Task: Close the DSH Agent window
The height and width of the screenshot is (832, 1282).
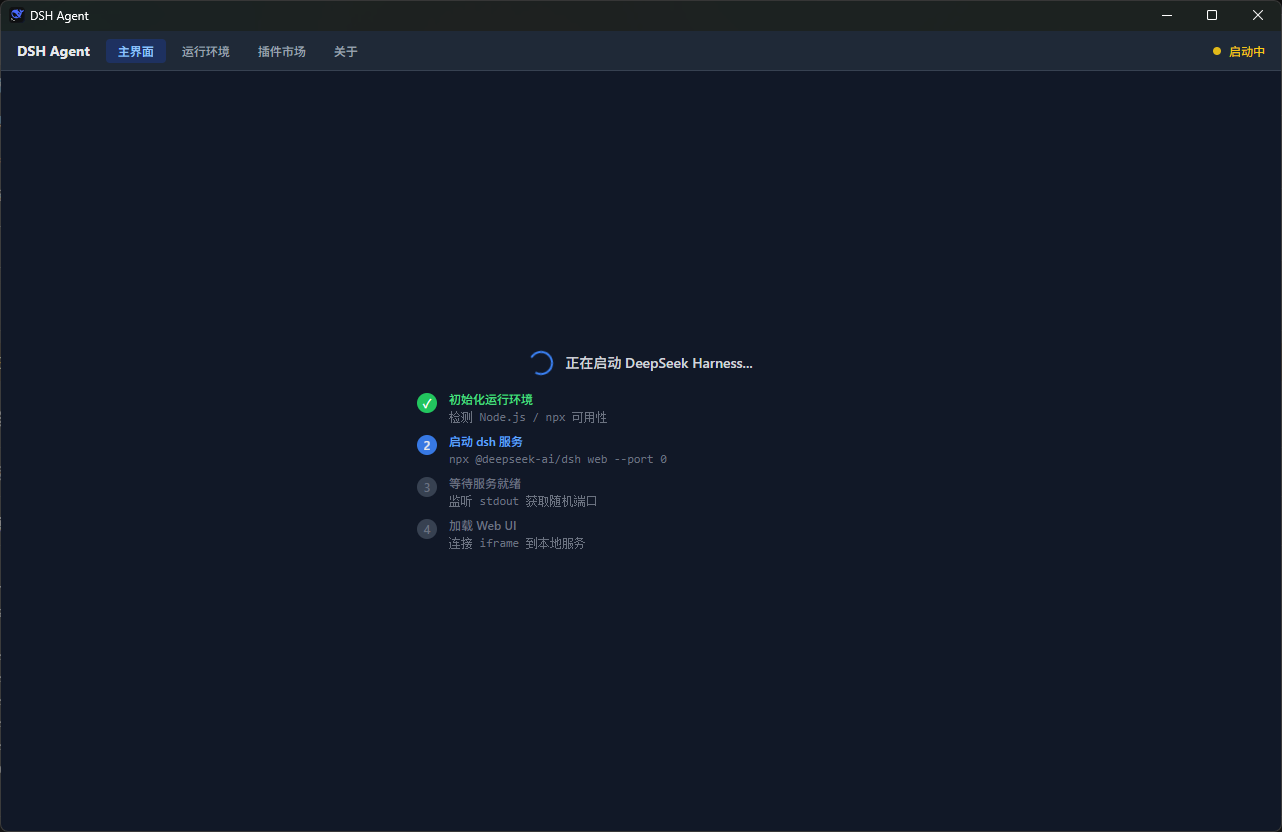Action: [x=1258, y=15]
